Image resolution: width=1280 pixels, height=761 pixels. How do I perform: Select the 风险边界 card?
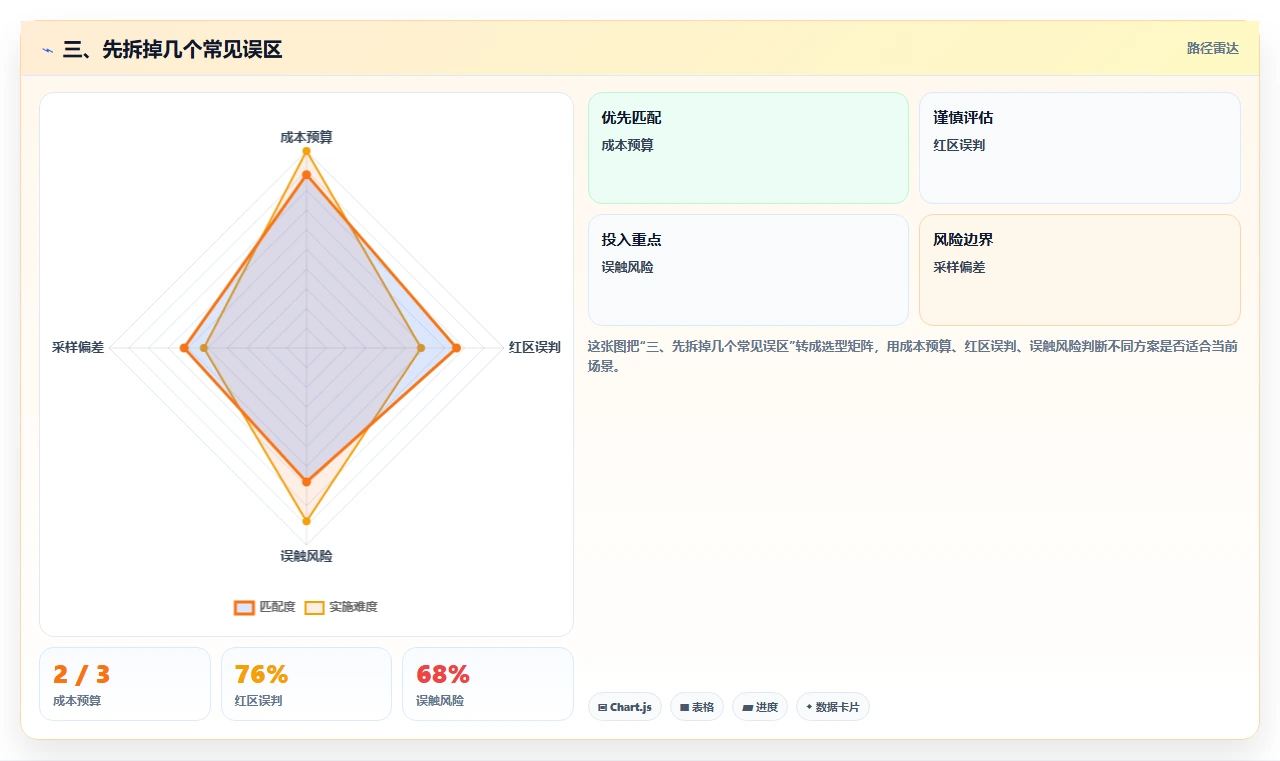tap(1079, 270)
